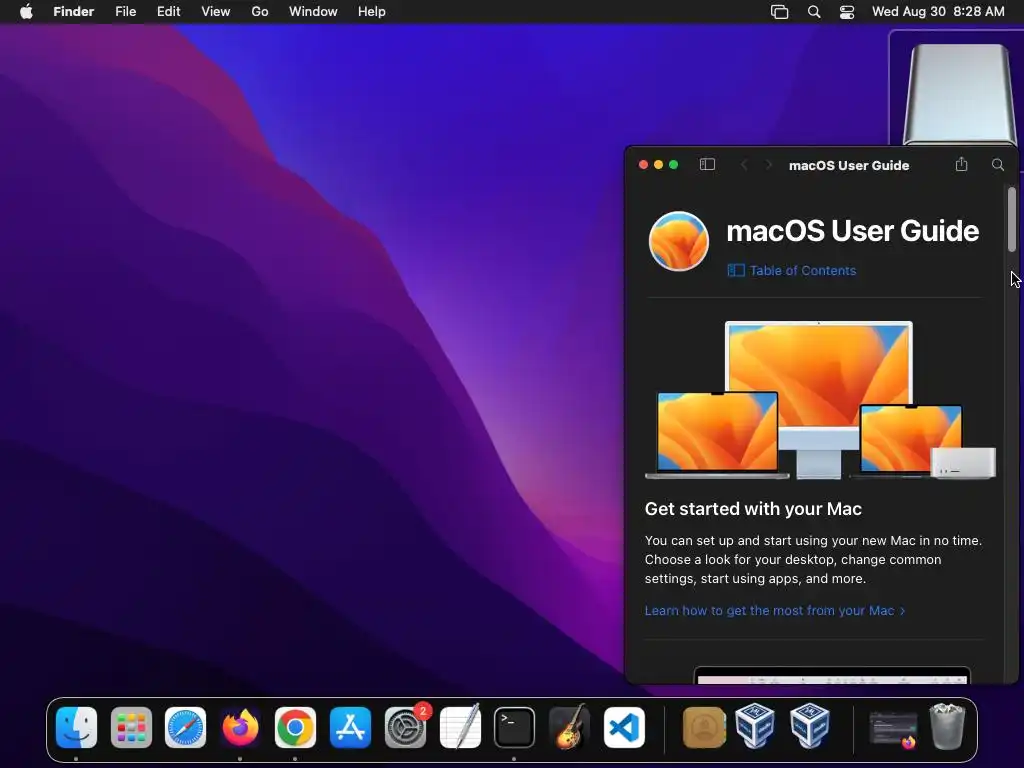Click the Stage Manager icon in menu bar
The height and width of the screenshot is (768, 1024).
coord(779,12)
